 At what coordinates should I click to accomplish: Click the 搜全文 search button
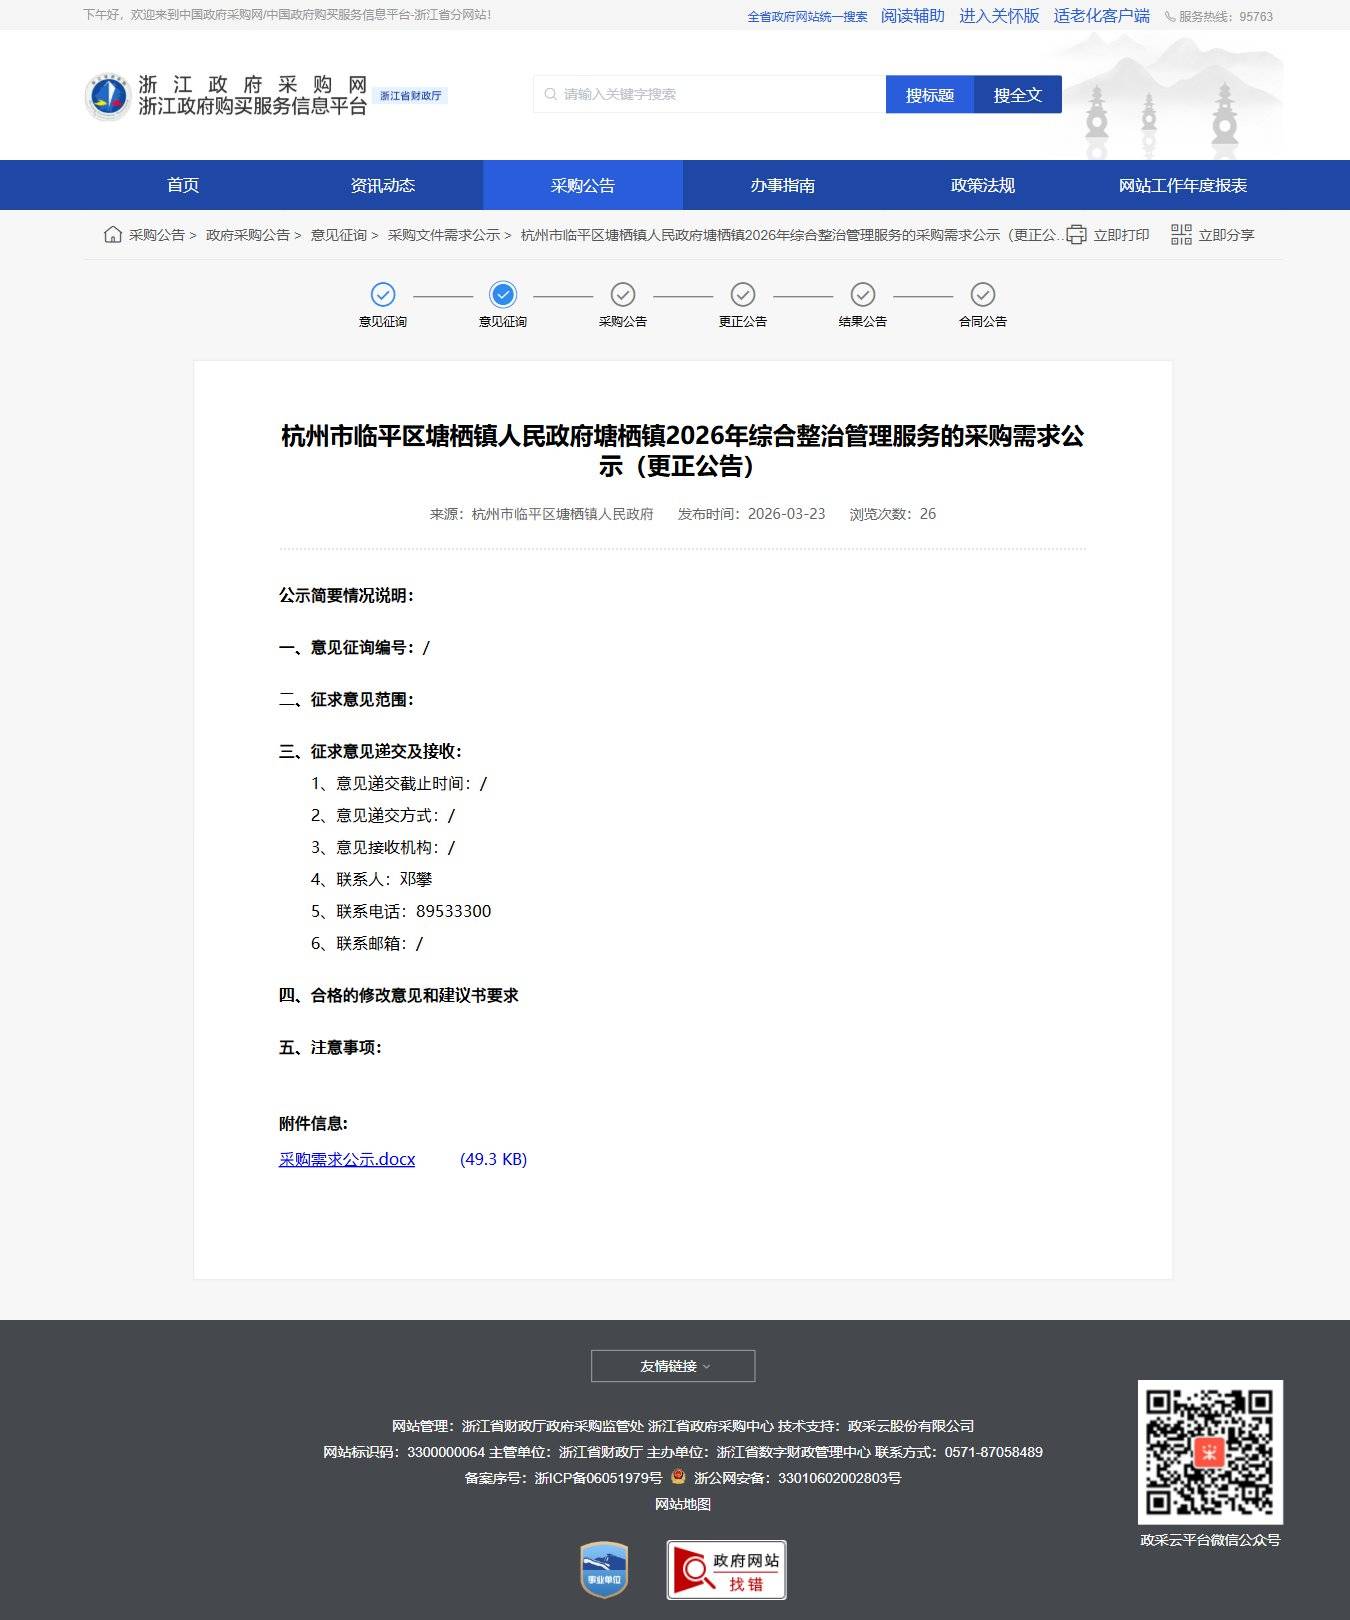point(1017,95)
